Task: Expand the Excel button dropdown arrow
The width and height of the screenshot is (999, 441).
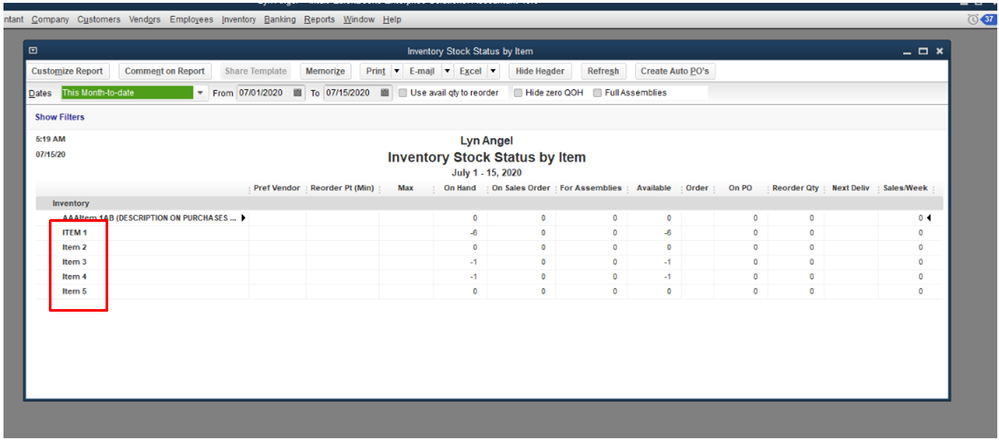Action: pos(494,71)
